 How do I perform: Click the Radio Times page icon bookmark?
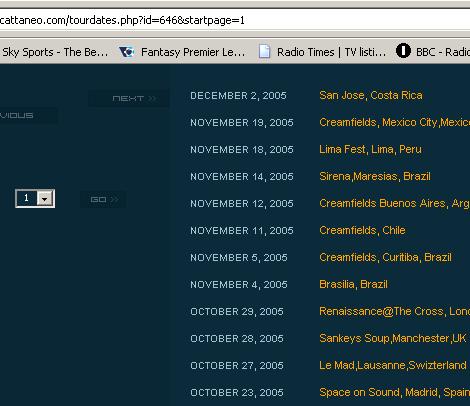click(x=264, y=52)
